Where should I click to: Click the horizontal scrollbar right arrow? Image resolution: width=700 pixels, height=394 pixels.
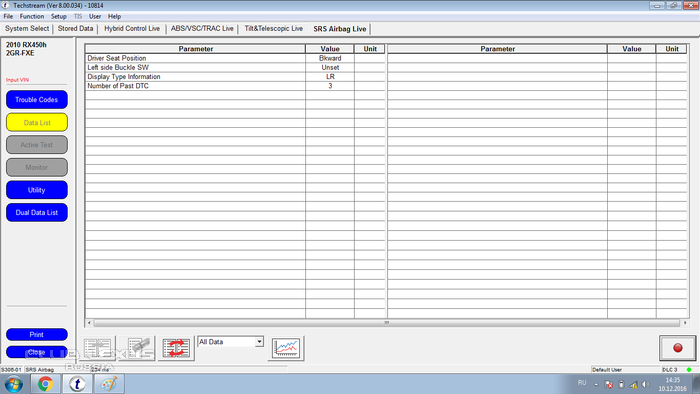(685, 323)
